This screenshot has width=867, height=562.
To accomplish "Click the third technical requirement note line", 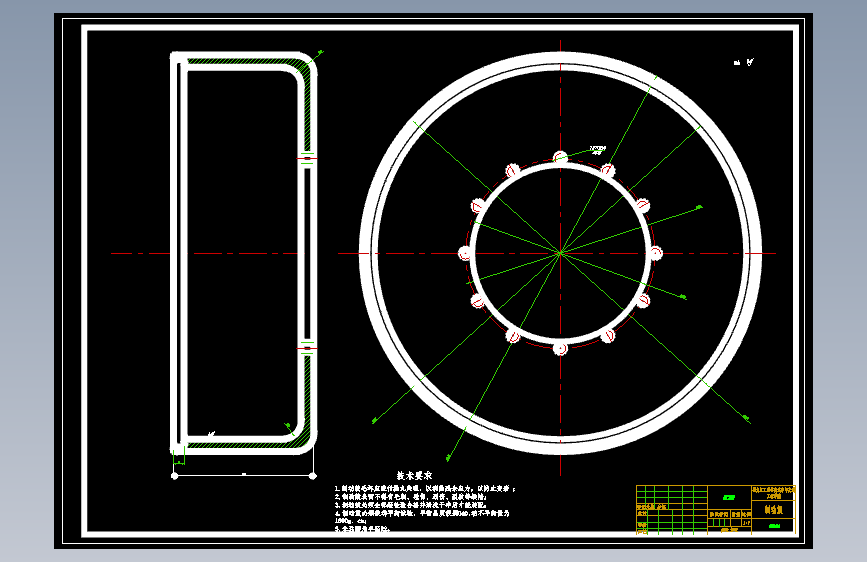I will pyautogui.click(x=411, y=504).
